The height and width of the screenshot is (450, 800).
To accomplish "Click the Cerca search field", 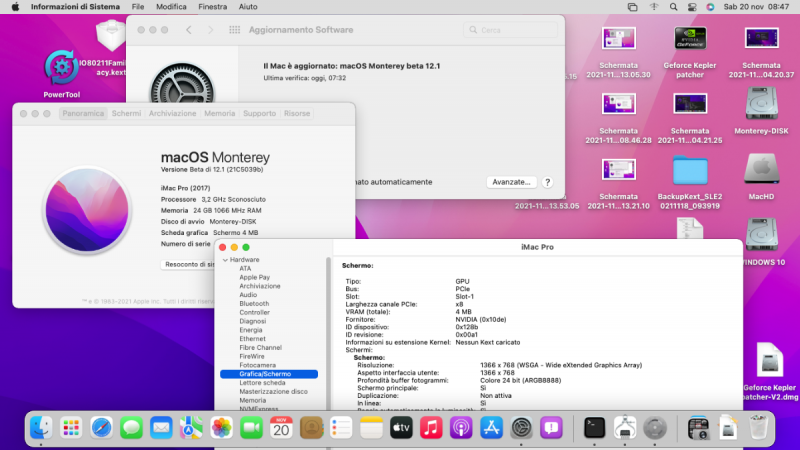I will (x=510, y=31).
